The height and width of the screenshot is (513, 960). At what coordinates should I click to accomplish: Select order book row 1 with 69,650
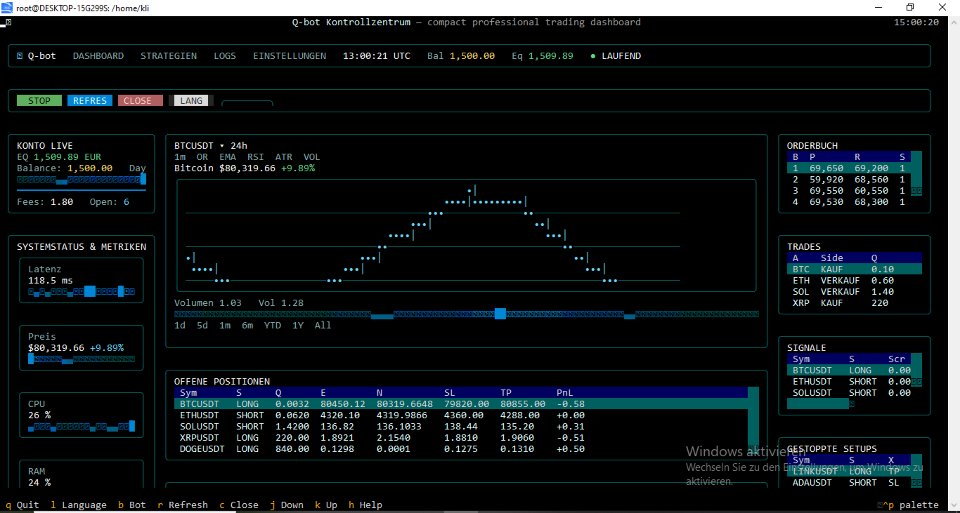(849, 168)
